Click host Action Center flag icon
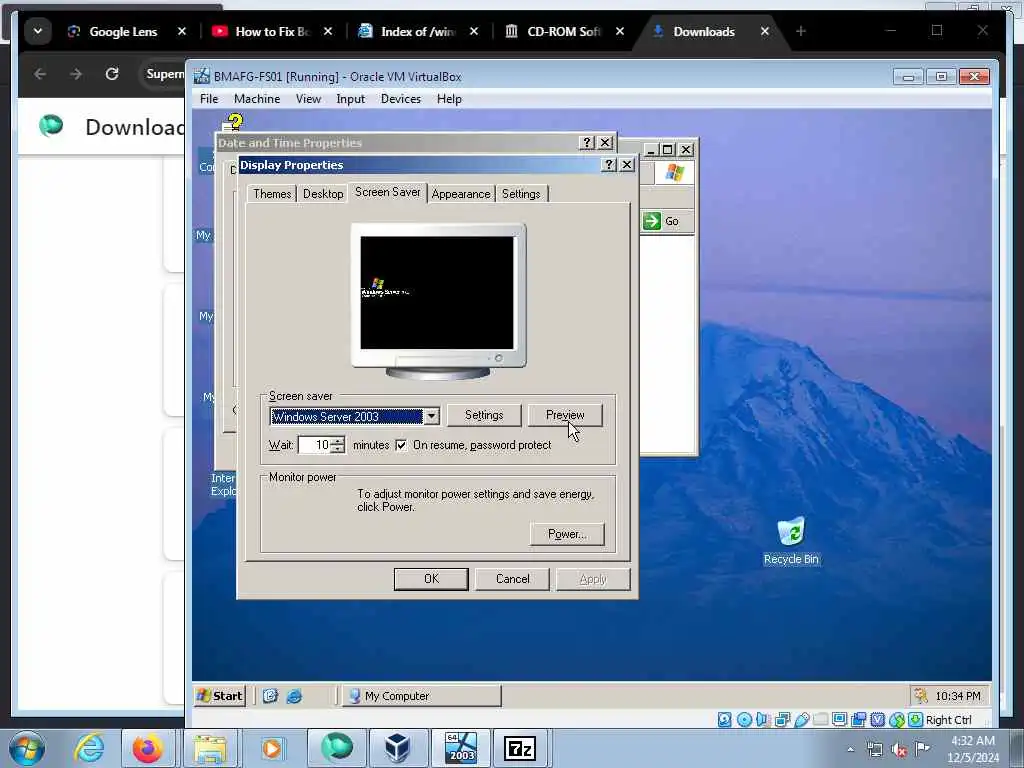Image resolution: width=1024 pixels, height=768 pixels. click(923, 748)
